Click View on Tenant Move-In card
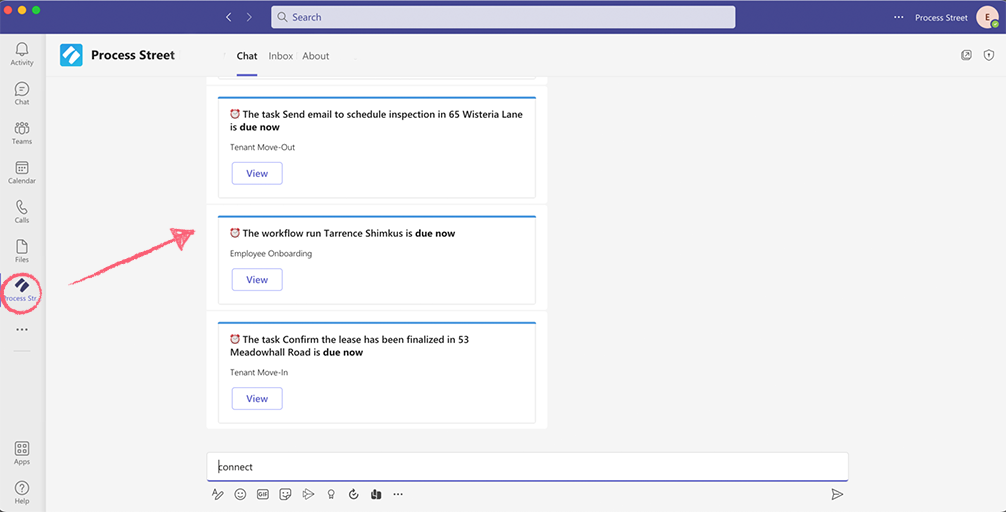Image resolution: width=1006 pixels, height=512 pixels. click(x=257, y=398)
